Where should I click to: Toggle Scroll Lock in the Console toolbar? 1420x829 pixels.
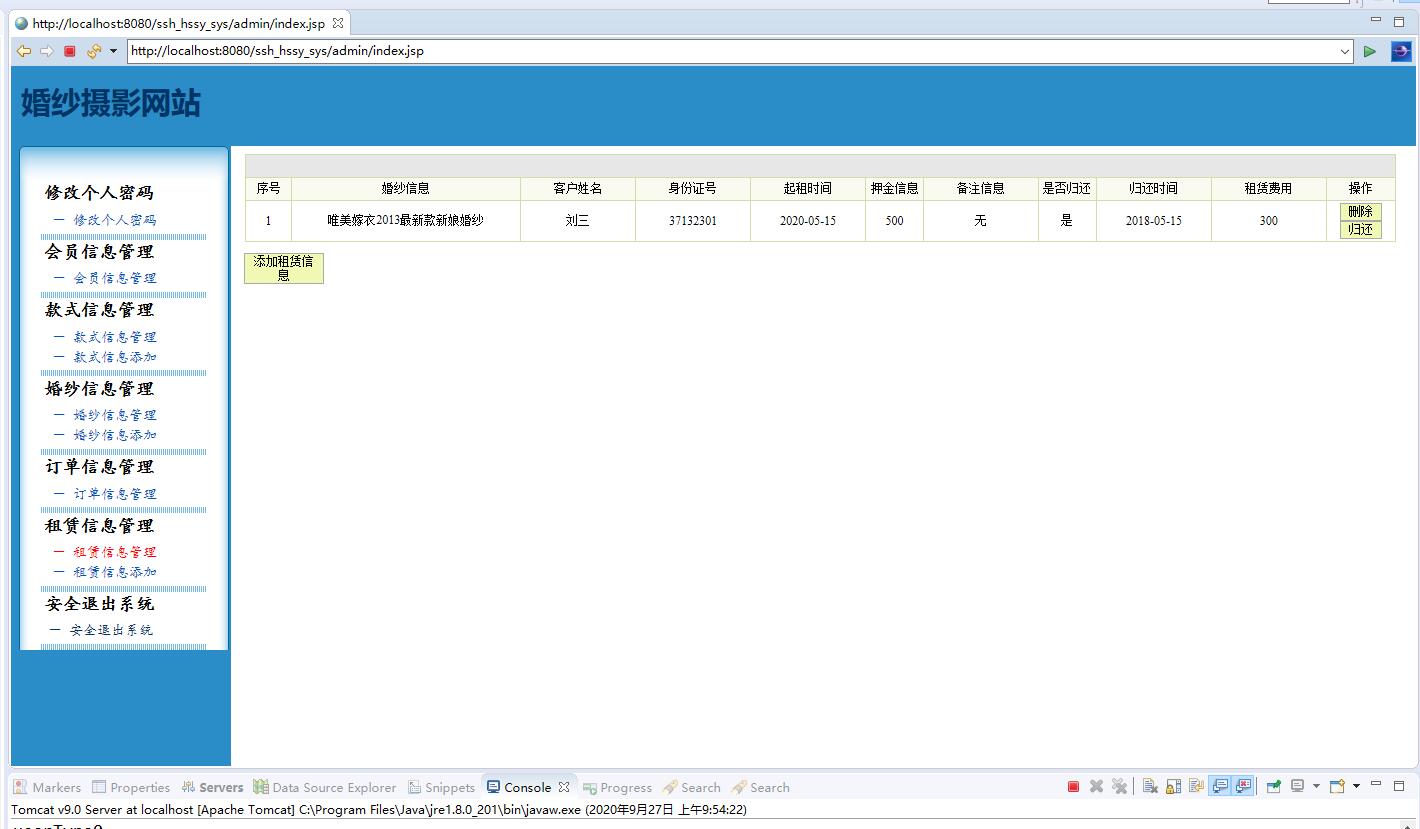coord(1173,787)
